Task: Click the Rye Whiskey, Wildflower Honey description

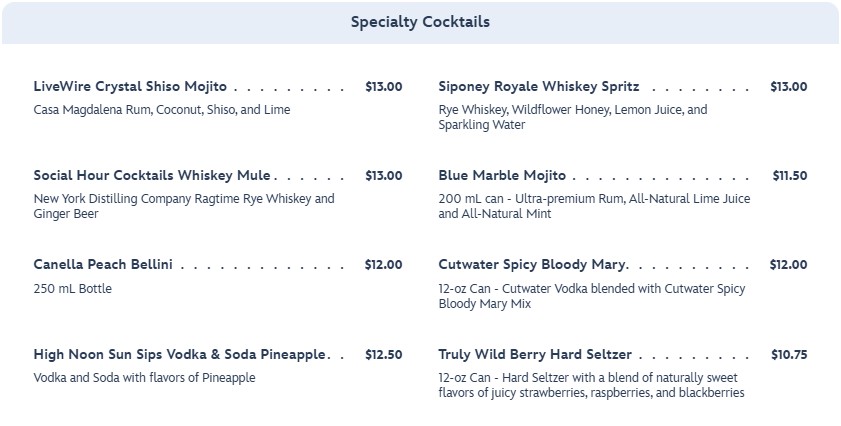Action: tap(572, 118)
